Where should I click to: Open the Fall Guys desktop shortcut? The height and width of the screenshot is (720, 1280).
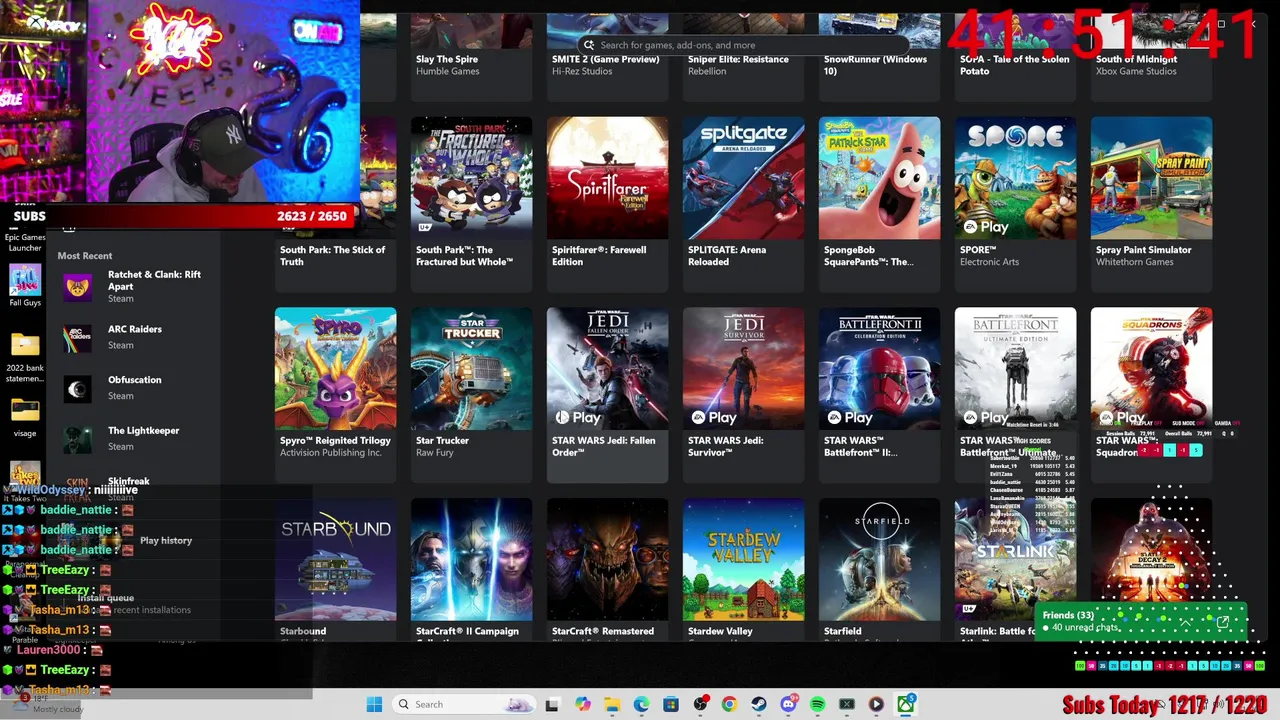coord(25,285)
